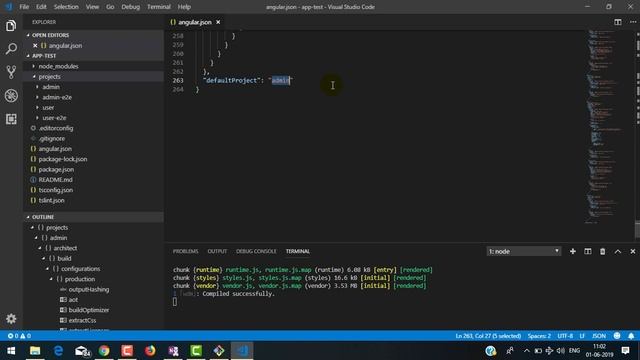Split the terminal panel
The height and width of the screenshot is (360, 640).
pos(587,251)
